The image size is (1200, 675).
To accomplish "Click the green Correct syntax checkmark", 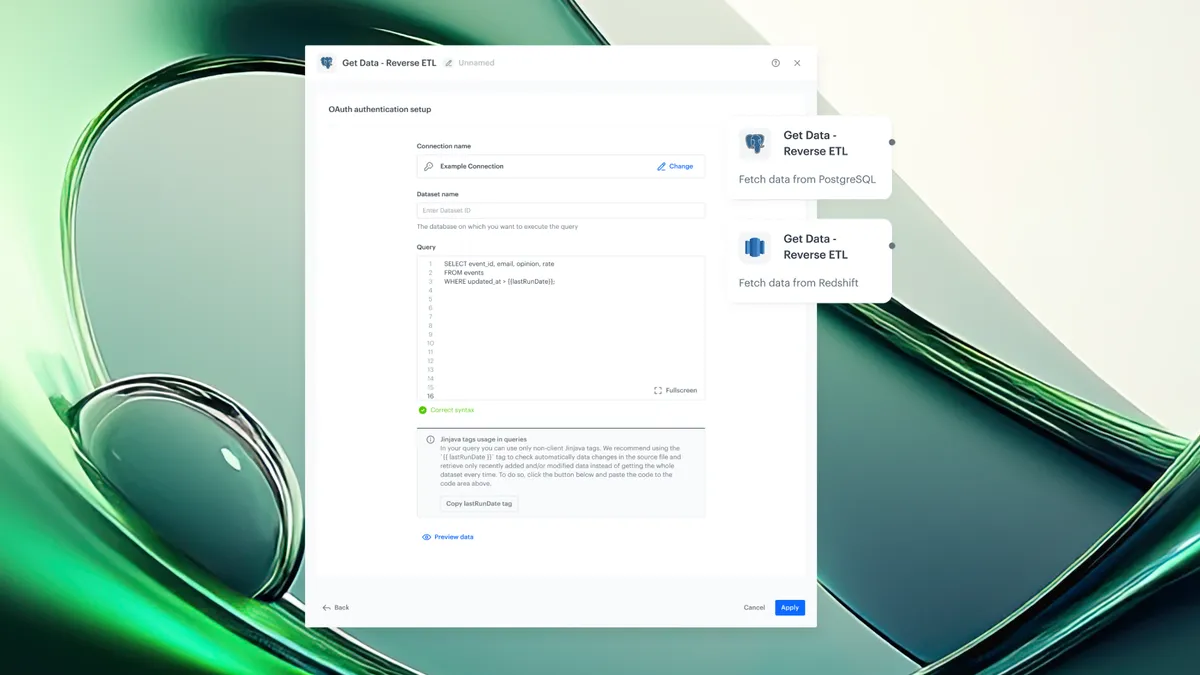I will 423,410.
